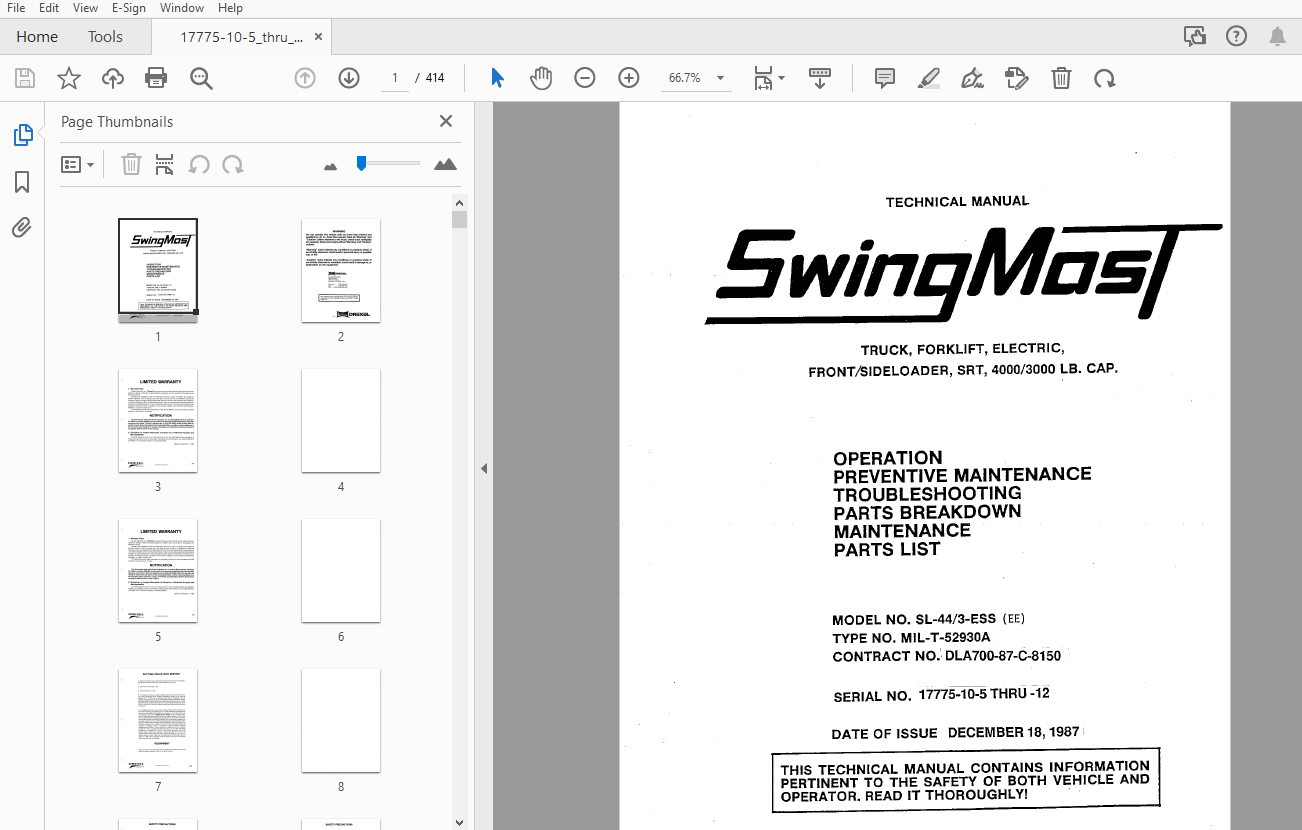Activate the Selection arrow tool
Viewport: 1302px width, 830px height.
(497, 78)
